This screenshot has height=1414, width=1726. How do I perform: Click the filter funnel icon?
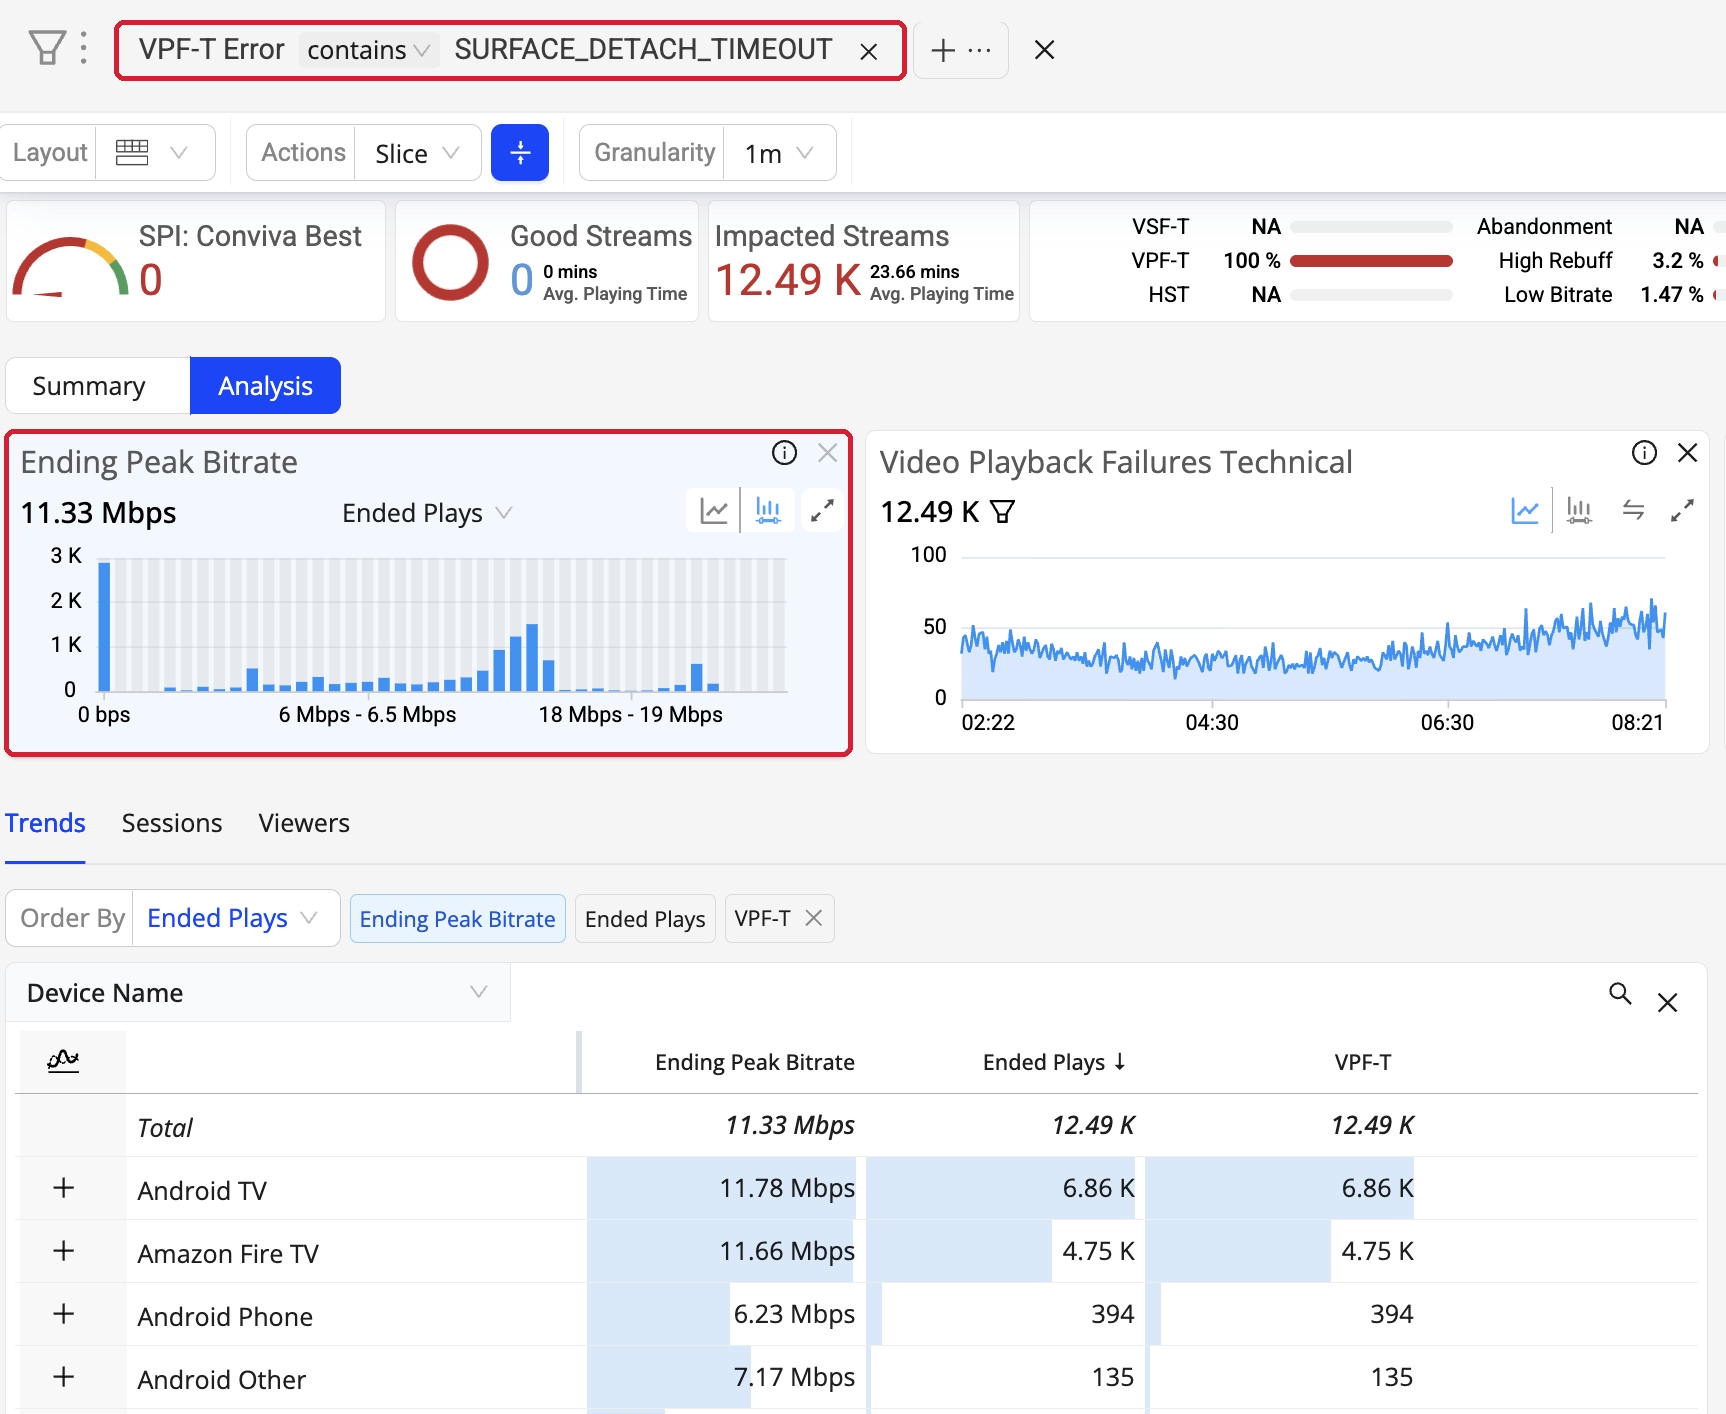(46, 48)
